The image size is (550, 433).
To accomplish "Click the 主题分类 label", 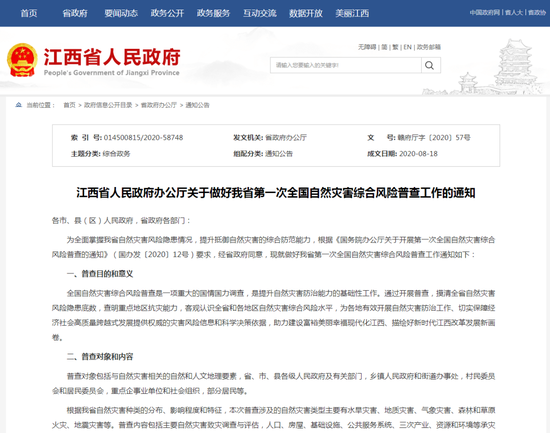I will pyautogui.click(x=86, y=154).
